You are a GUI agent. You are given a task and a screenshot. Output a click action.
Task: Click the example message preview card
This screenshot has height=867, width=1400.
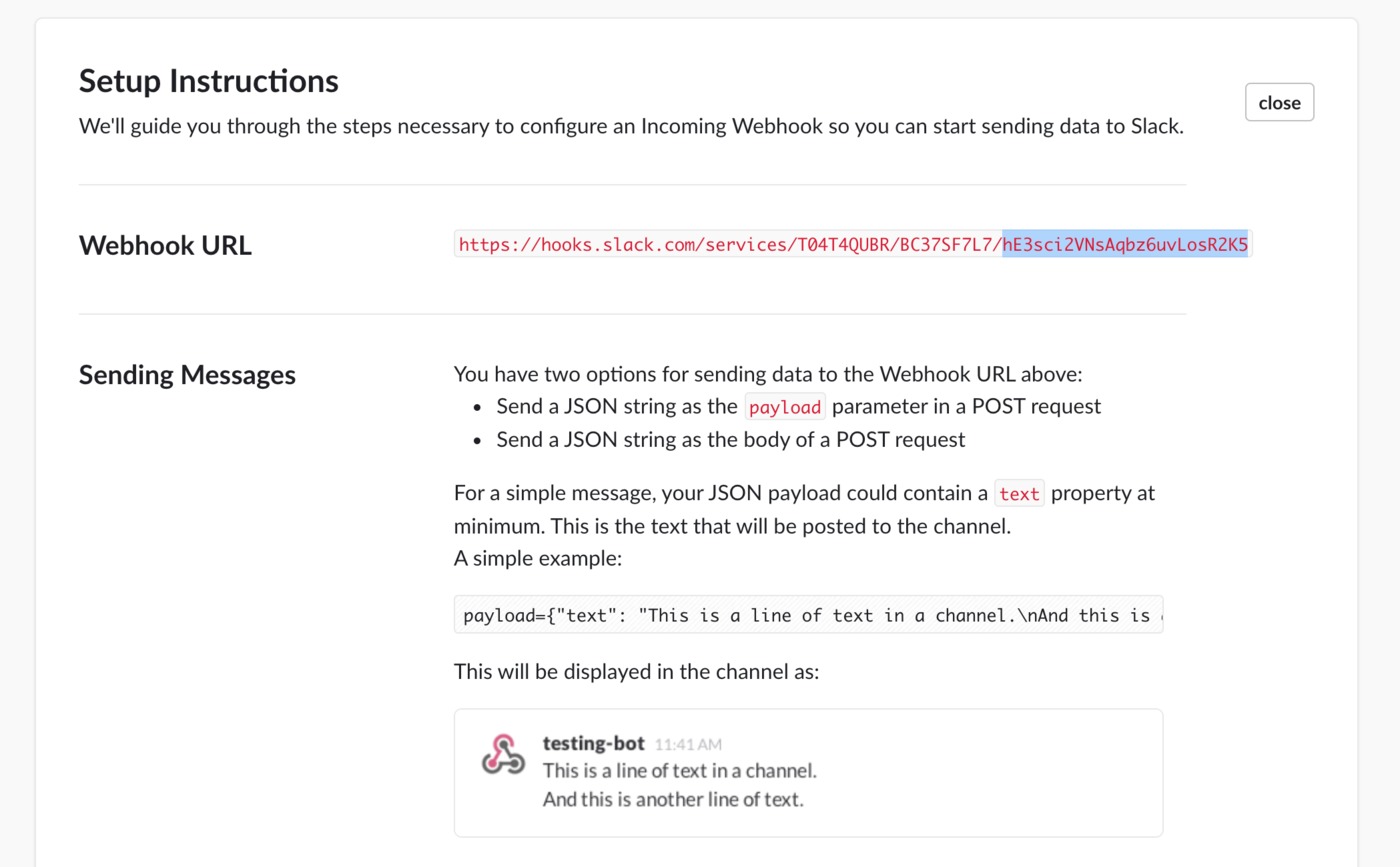[x=808, y=773]
